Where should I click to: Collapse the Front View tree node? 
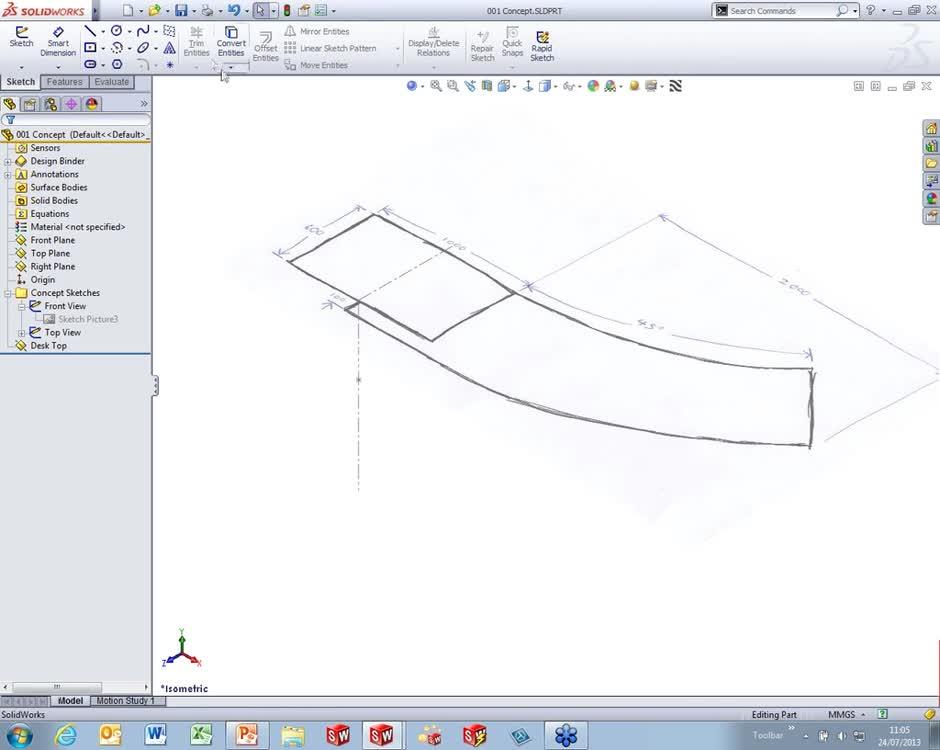pos(22,306)
